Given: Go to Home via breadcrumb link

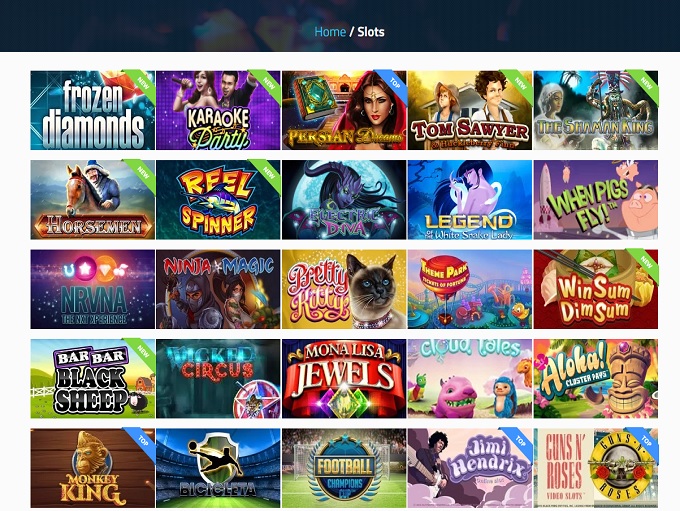Looking at the screenshot, I should [x=330, y=32].
